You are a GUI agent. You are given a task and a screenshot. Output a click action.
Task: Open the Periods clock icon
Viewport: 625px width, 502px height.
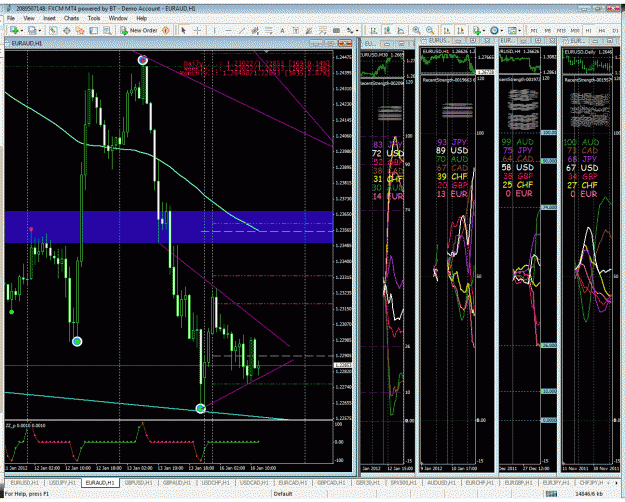pos(494,30)
